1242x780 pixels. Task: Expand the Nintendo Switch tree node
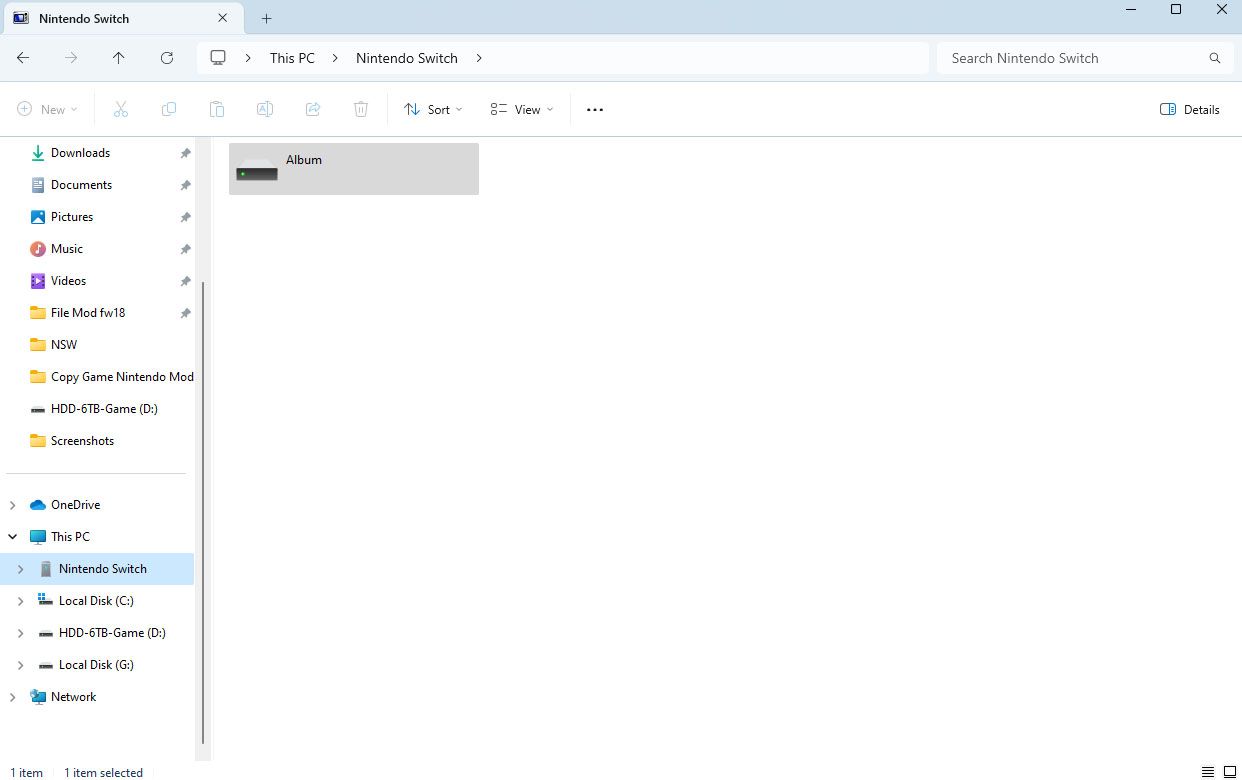(x=21, y=569)
